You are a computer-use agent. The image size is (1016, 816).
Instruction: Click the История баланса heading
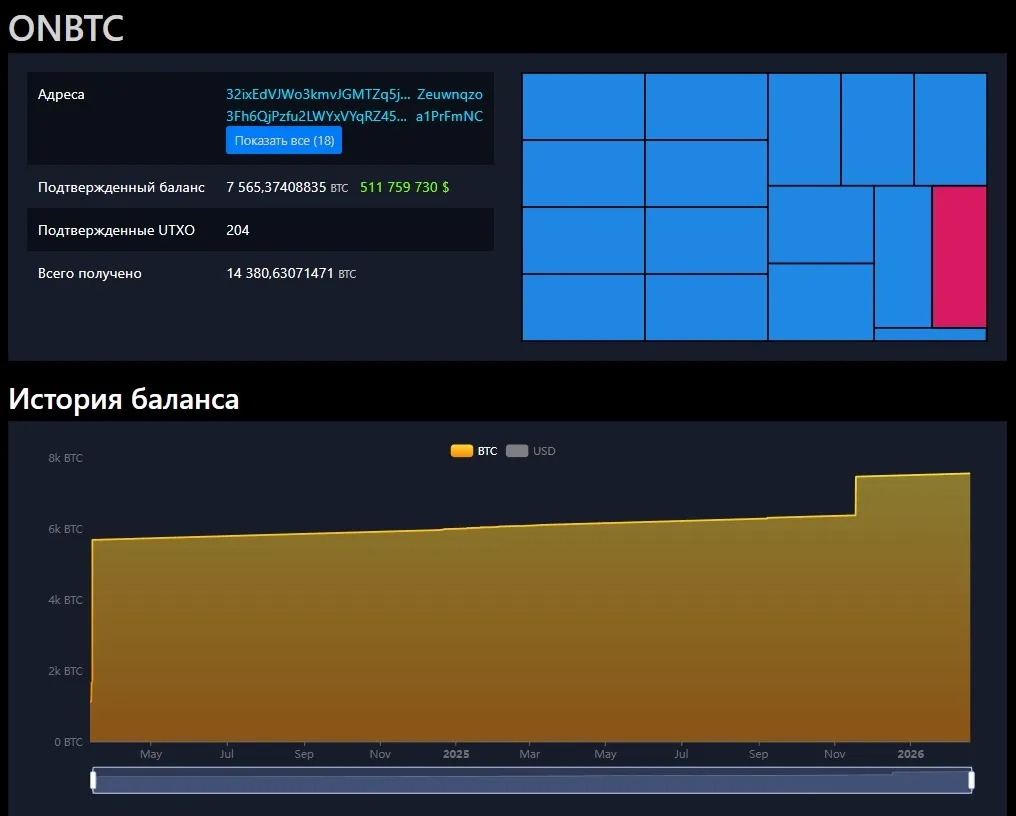point(124,399)
